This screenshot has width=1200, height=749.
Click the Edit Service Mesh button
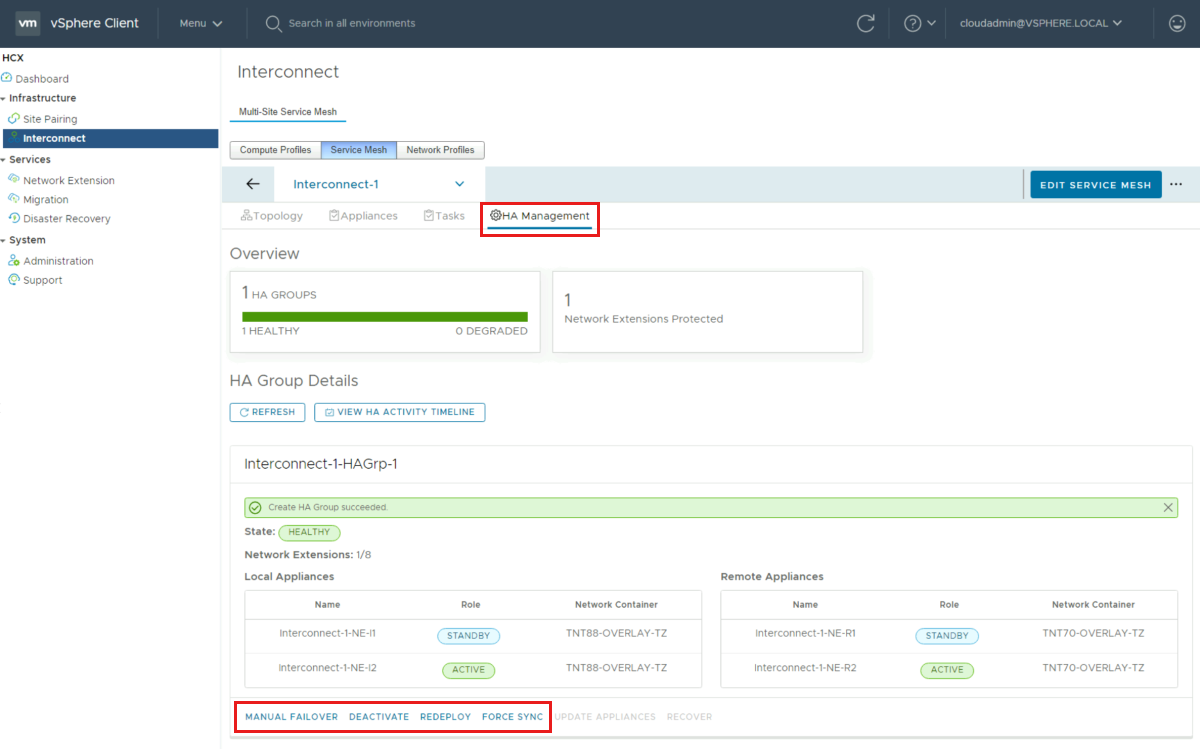click(1095, 185)
